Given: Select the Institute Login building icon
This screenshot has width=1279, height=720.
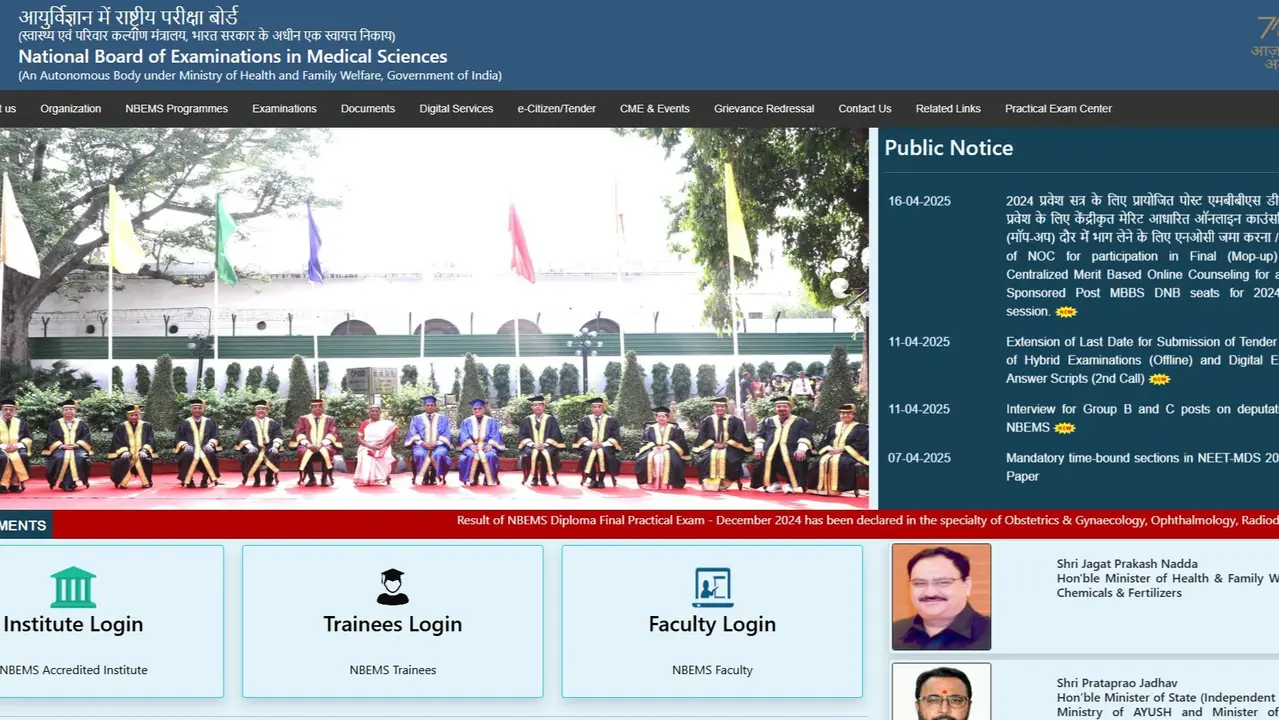Looking at the screenshot, I should 73,585.
